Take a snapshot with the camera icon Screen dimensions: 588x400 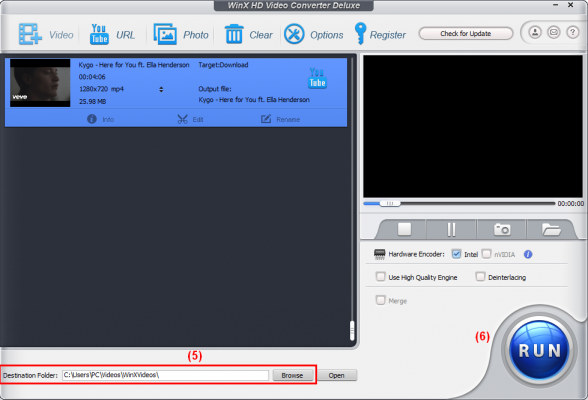tap(502, 229)
